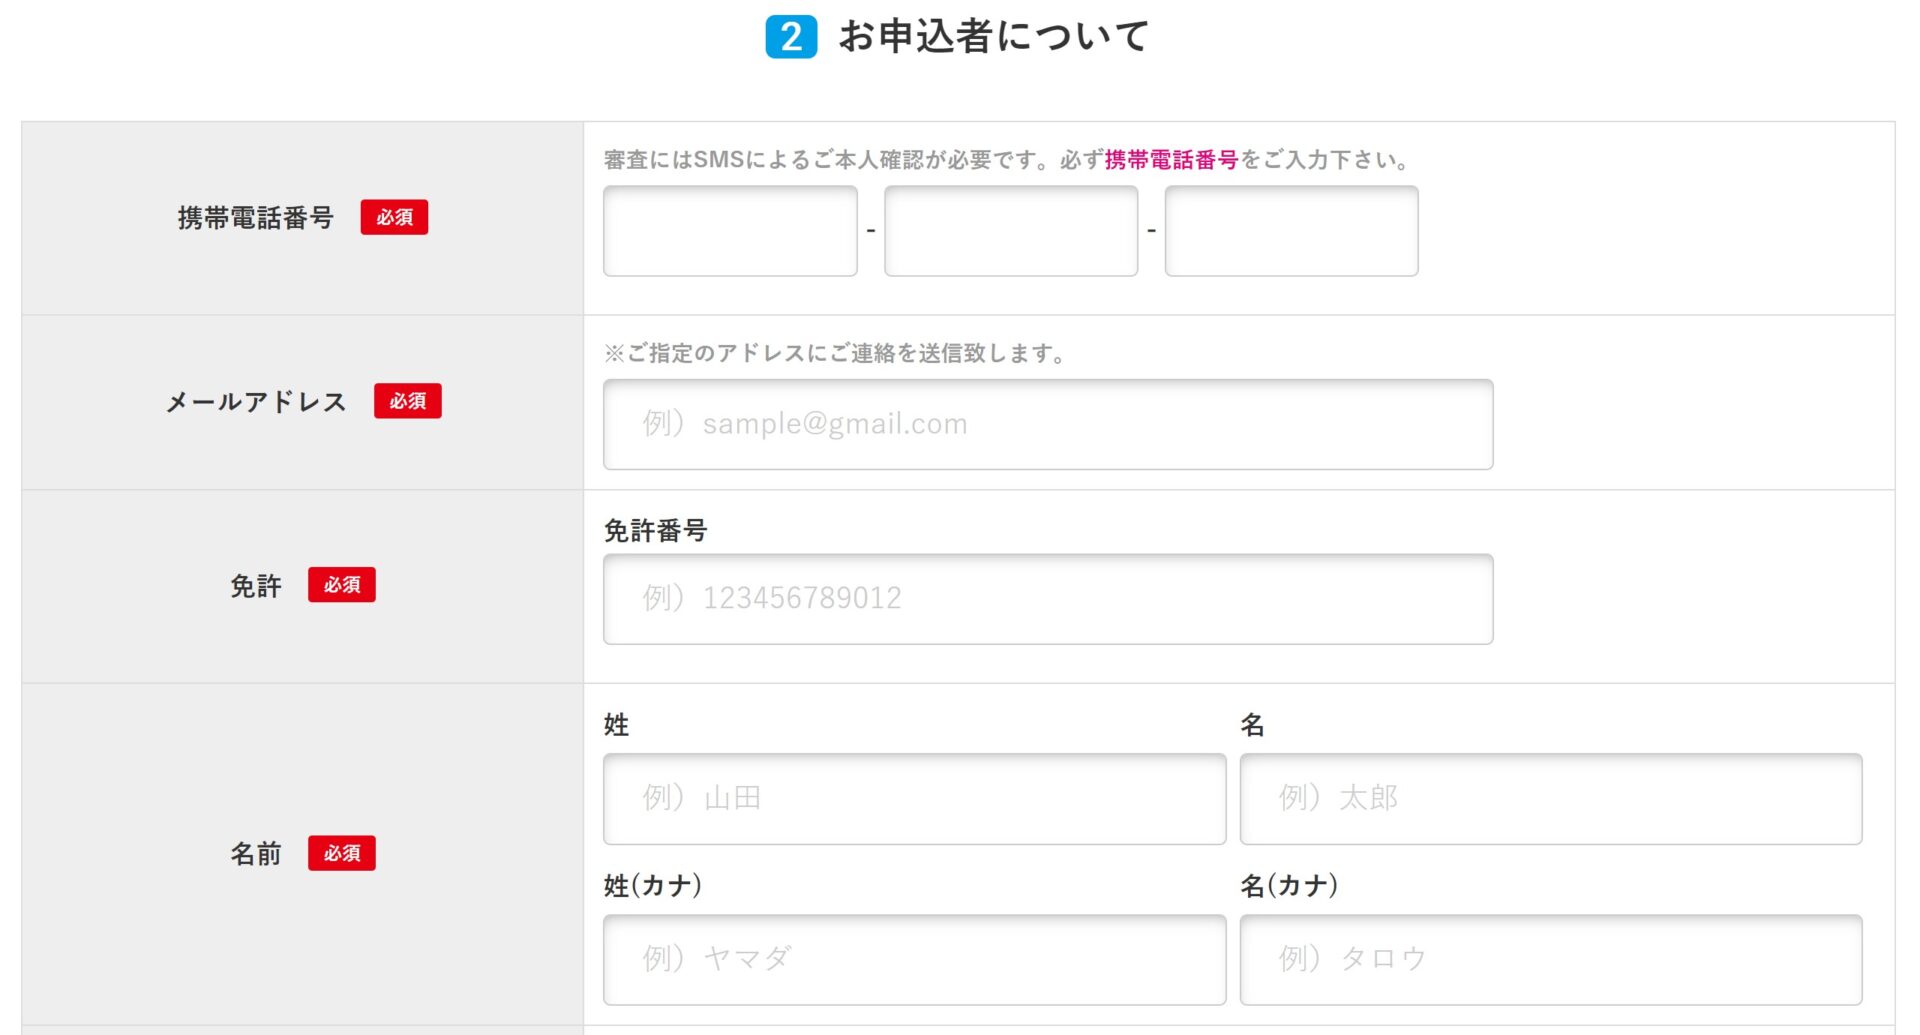The image size is (1920, 1035).
Task: Click the 免許番号 license number field
Action: [1048, 599]
